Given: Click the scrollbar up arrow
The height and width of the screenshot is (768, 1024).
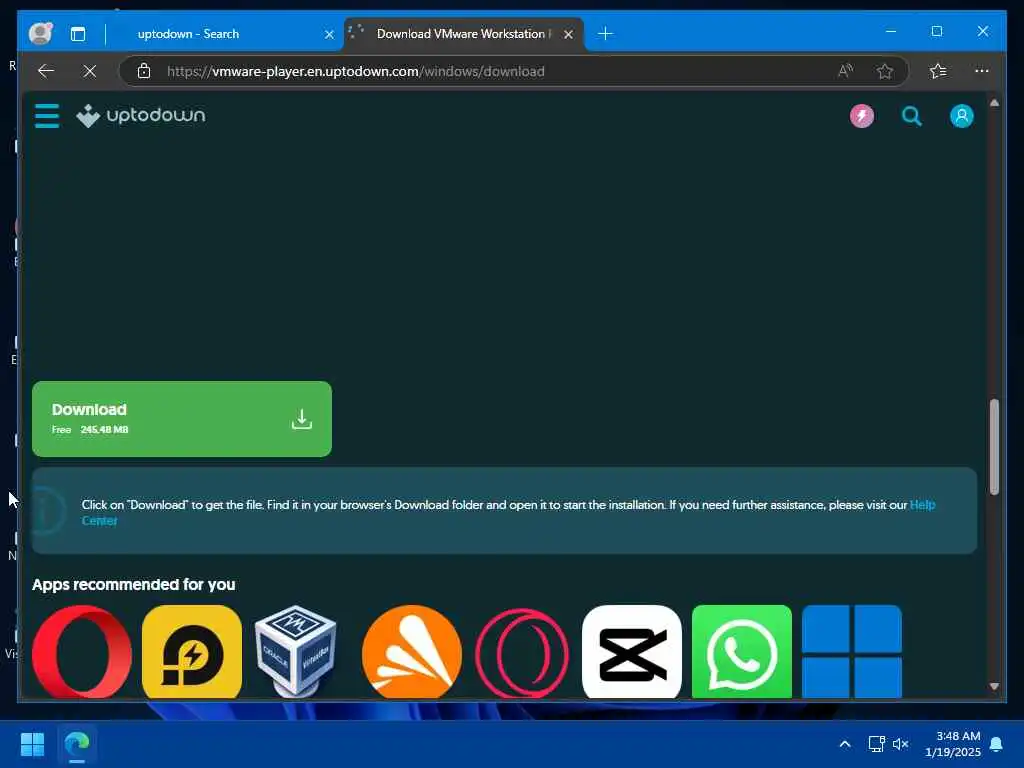Looking at the screenshot, I should pos(994,103).
